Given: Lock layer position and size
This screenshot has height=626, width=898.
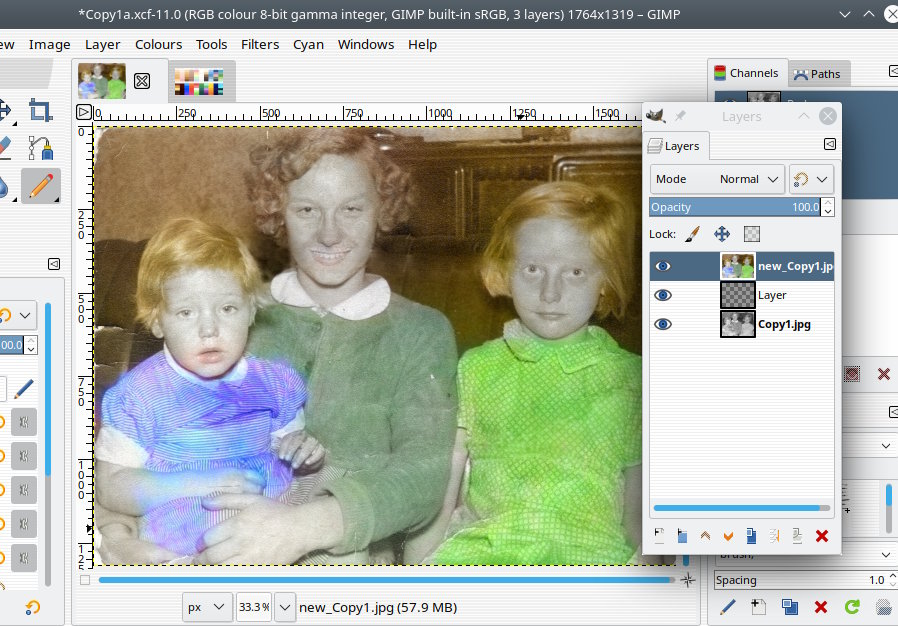Looking at the screenshot, I should [x=721, y=234].
